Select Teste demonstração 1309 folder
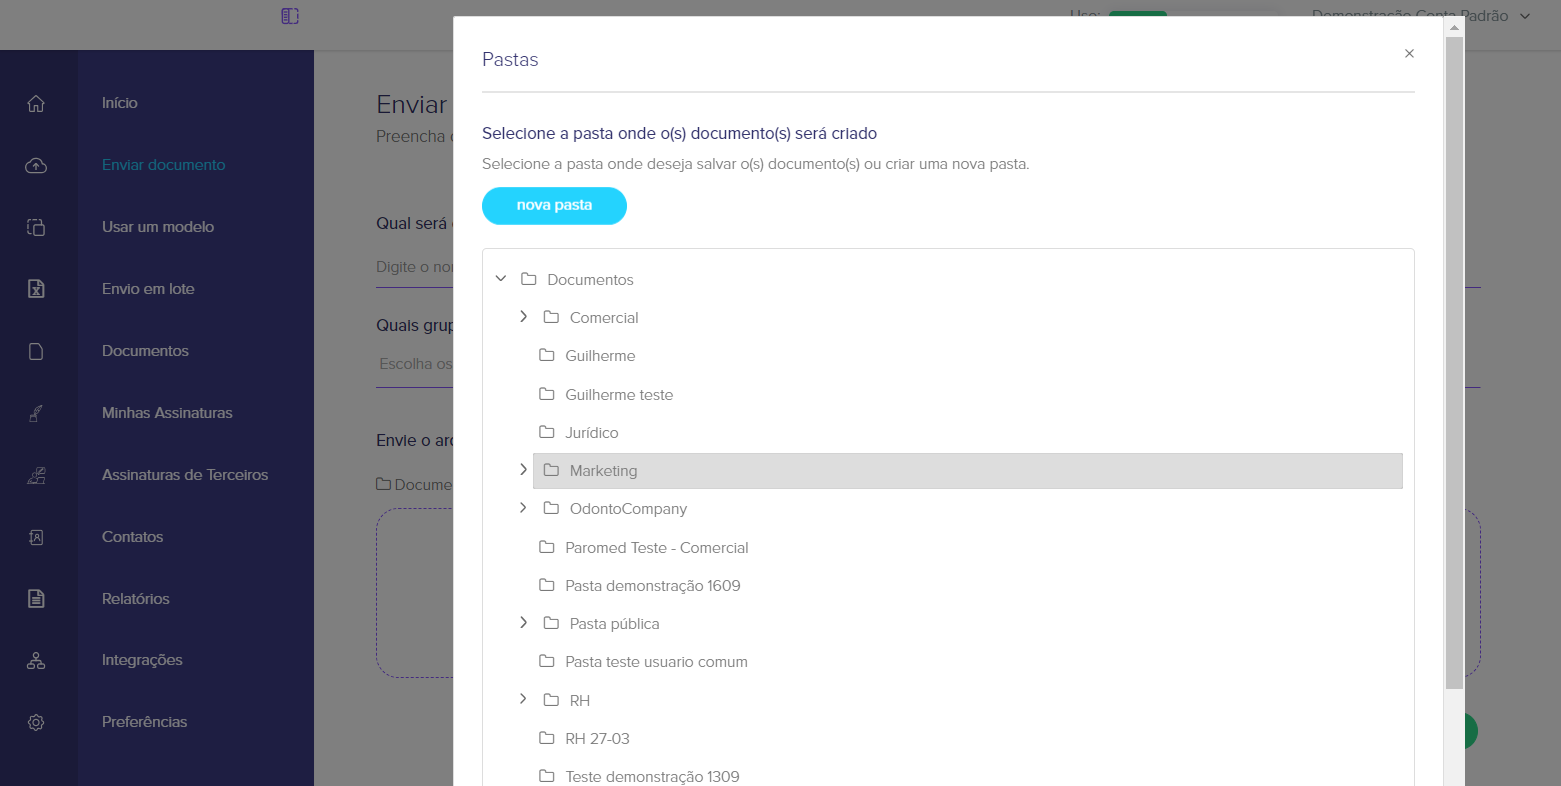 652,777
